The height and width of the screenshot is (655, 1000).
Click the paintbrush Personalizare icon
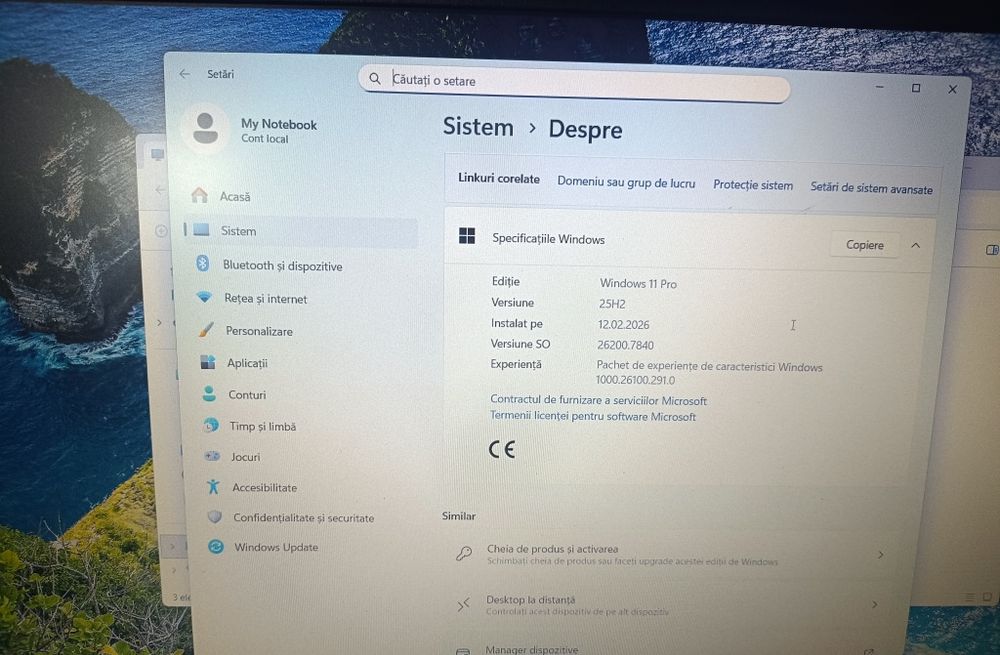(x=206, y=329)
